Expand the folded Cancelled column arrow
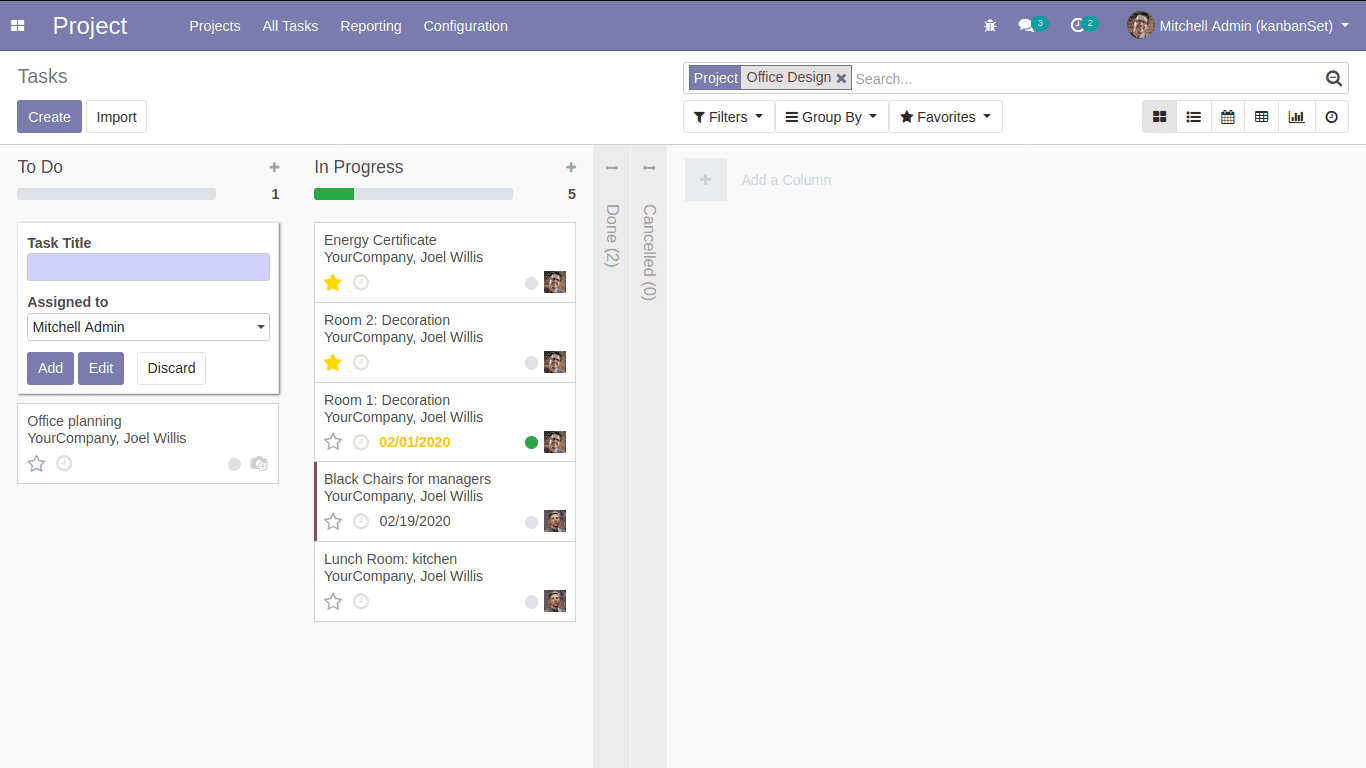The image size is (1366, 768). pyautogui.click(x=649, y=168)
